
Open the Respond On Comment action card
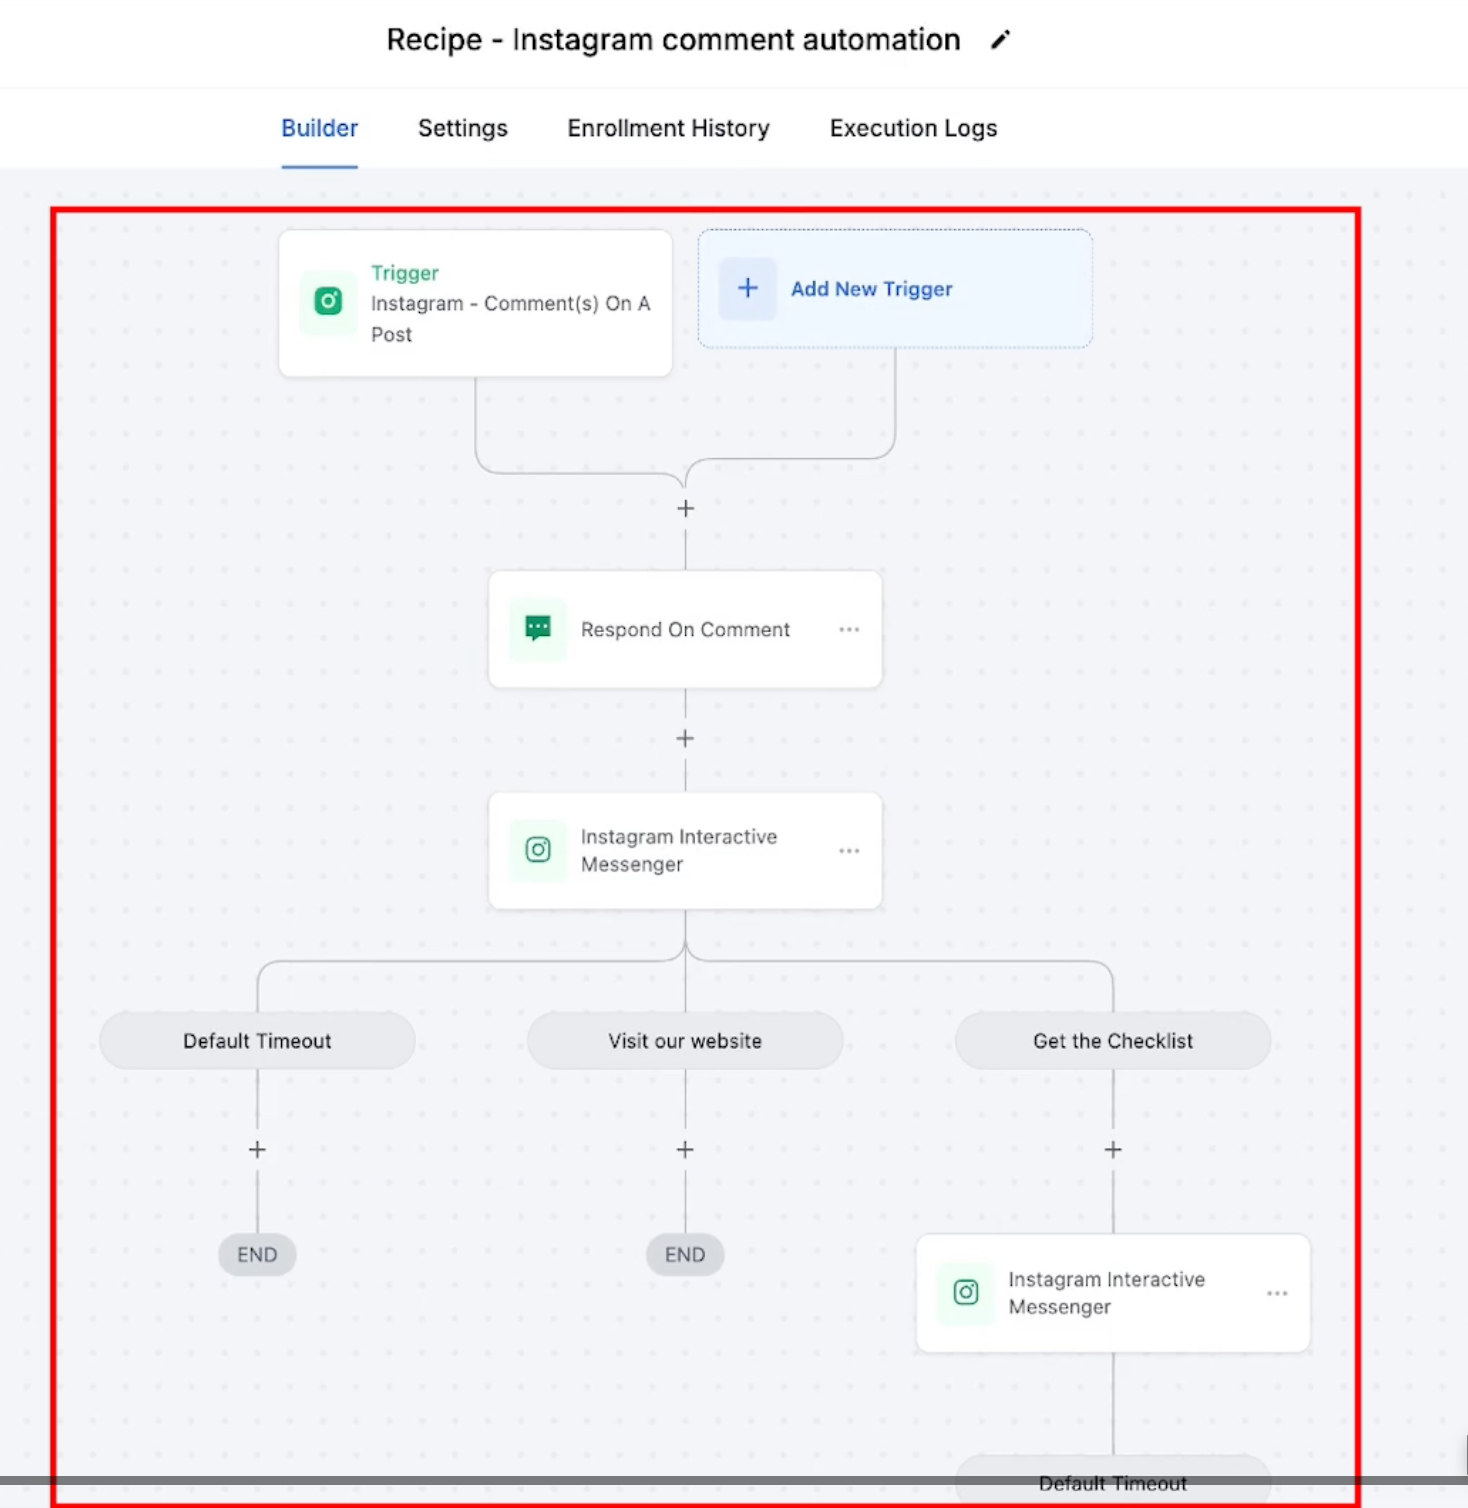(x=685, y=629)
